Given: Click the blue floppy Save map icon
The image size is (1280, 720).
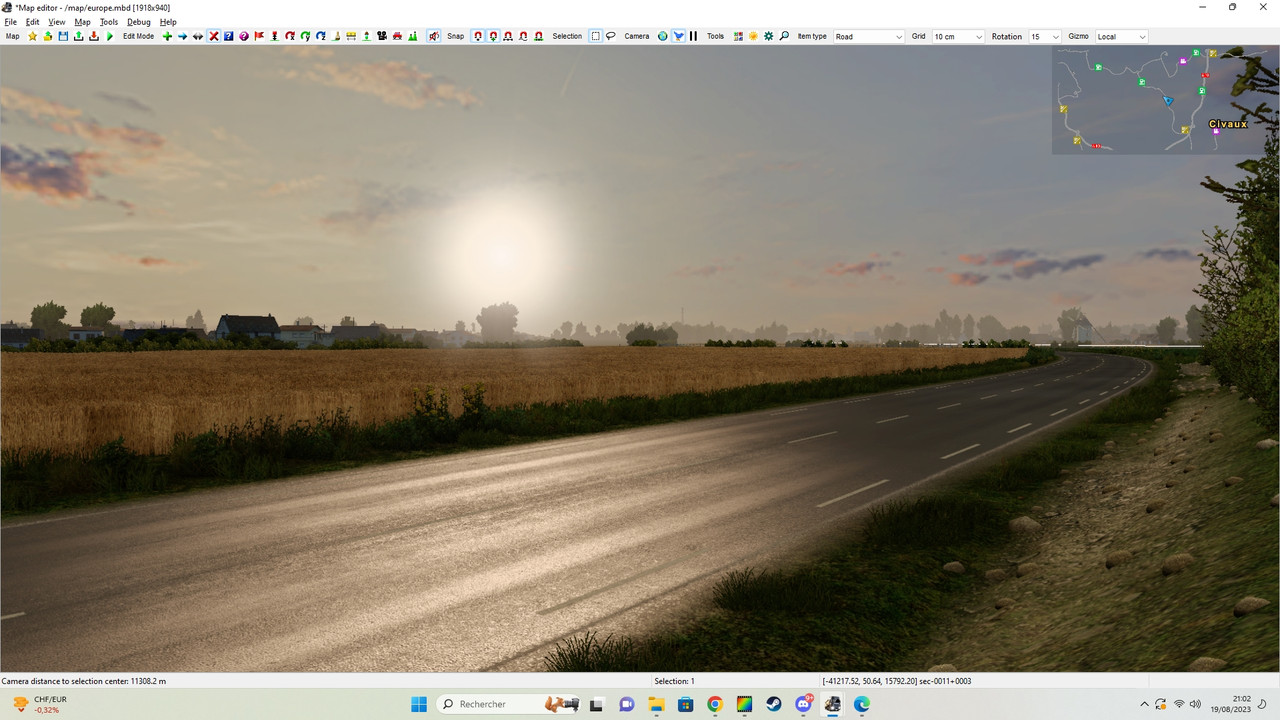Looking at the screenshot, I should 63,36.
